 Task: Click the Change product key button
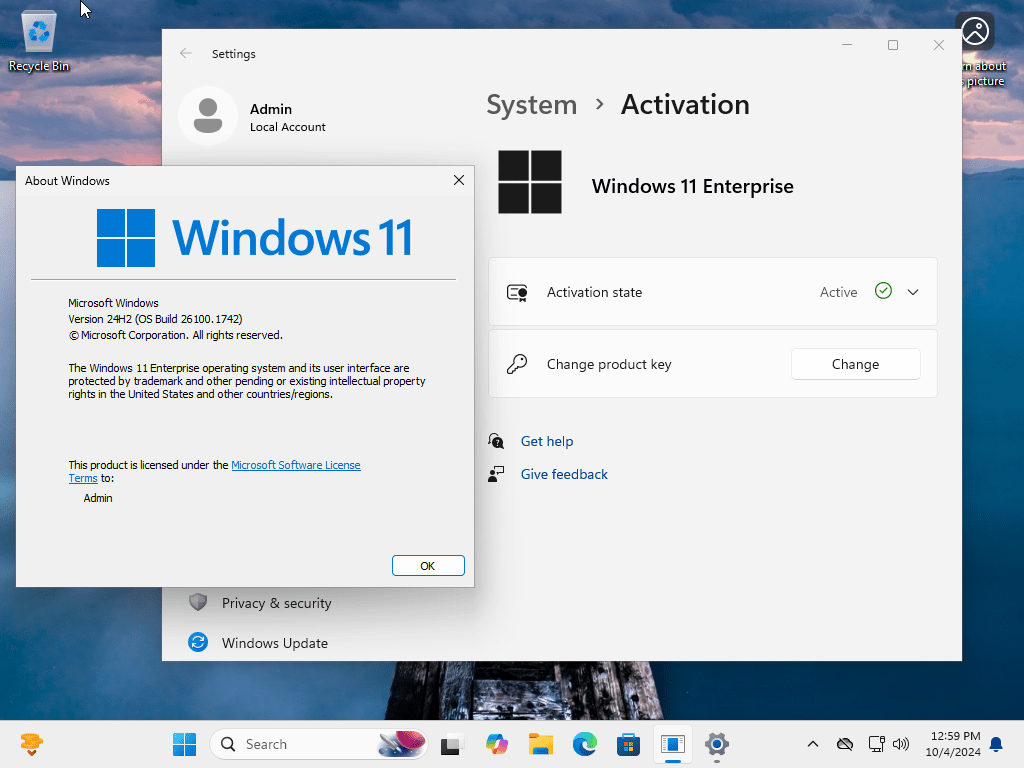tap(856, 364)
